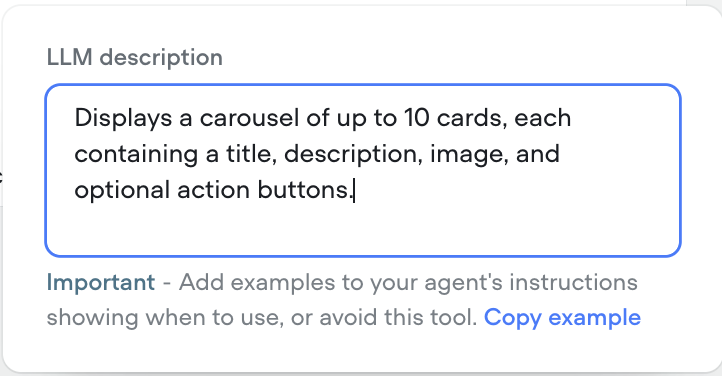This screenshot has width=722, height=376.
Task: Click the word 'each' ending the first line
Action: [543, 118]
